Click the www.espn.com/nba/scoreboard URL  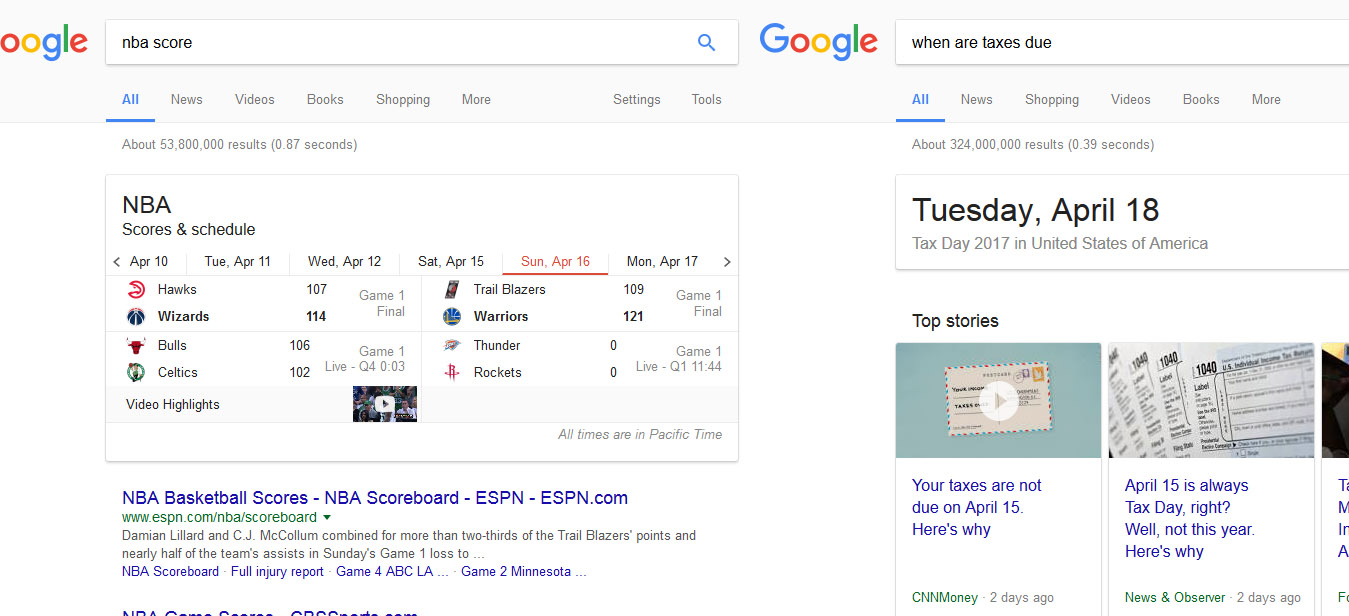[219, 518]
